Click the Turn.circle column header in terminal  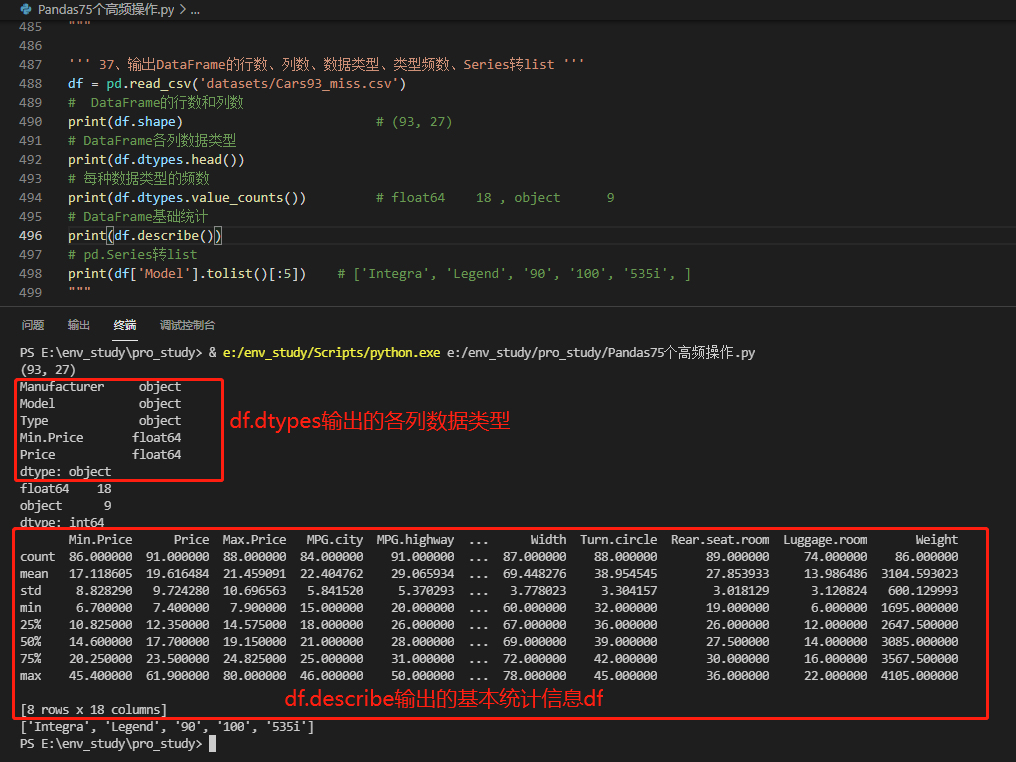point(618,540)
